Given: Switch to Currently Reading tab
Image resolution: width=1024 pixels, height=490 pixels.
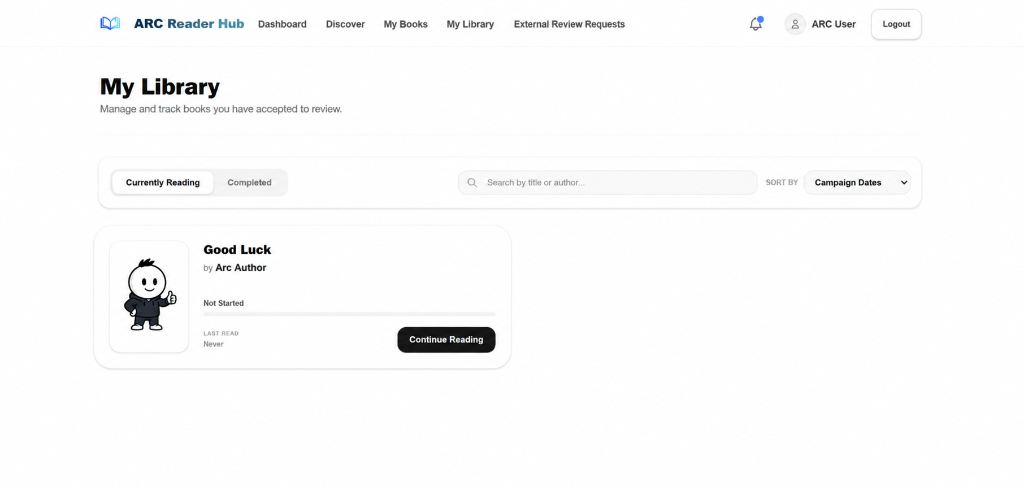Looking at the screenshot, I should click(163, 183).
